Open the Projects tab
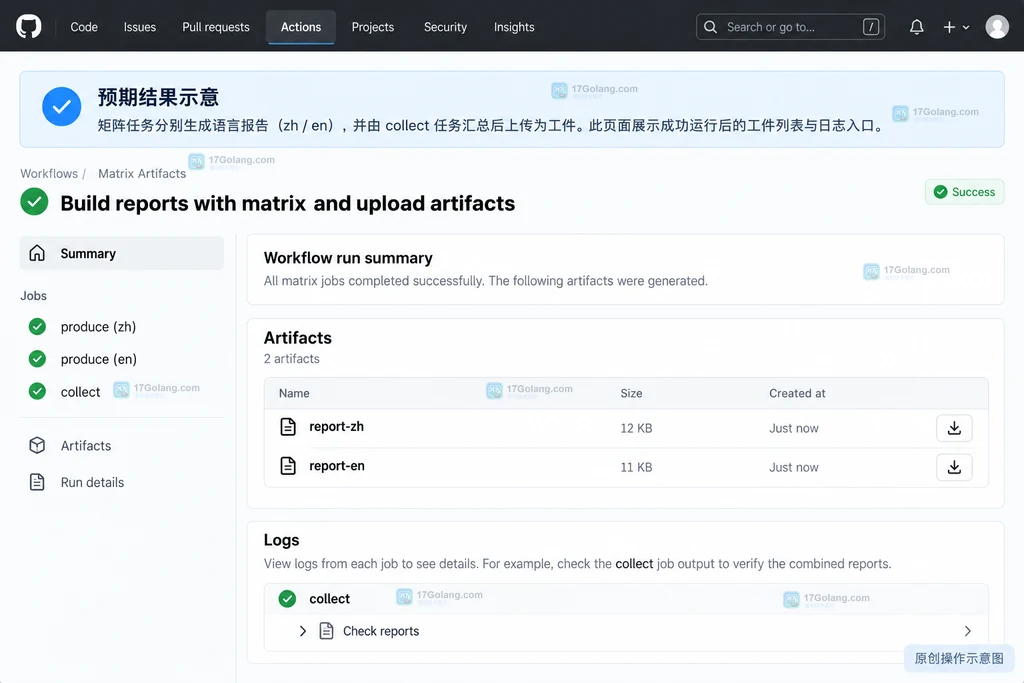This screenshot has width=1024, height=683. click(372, 27)
